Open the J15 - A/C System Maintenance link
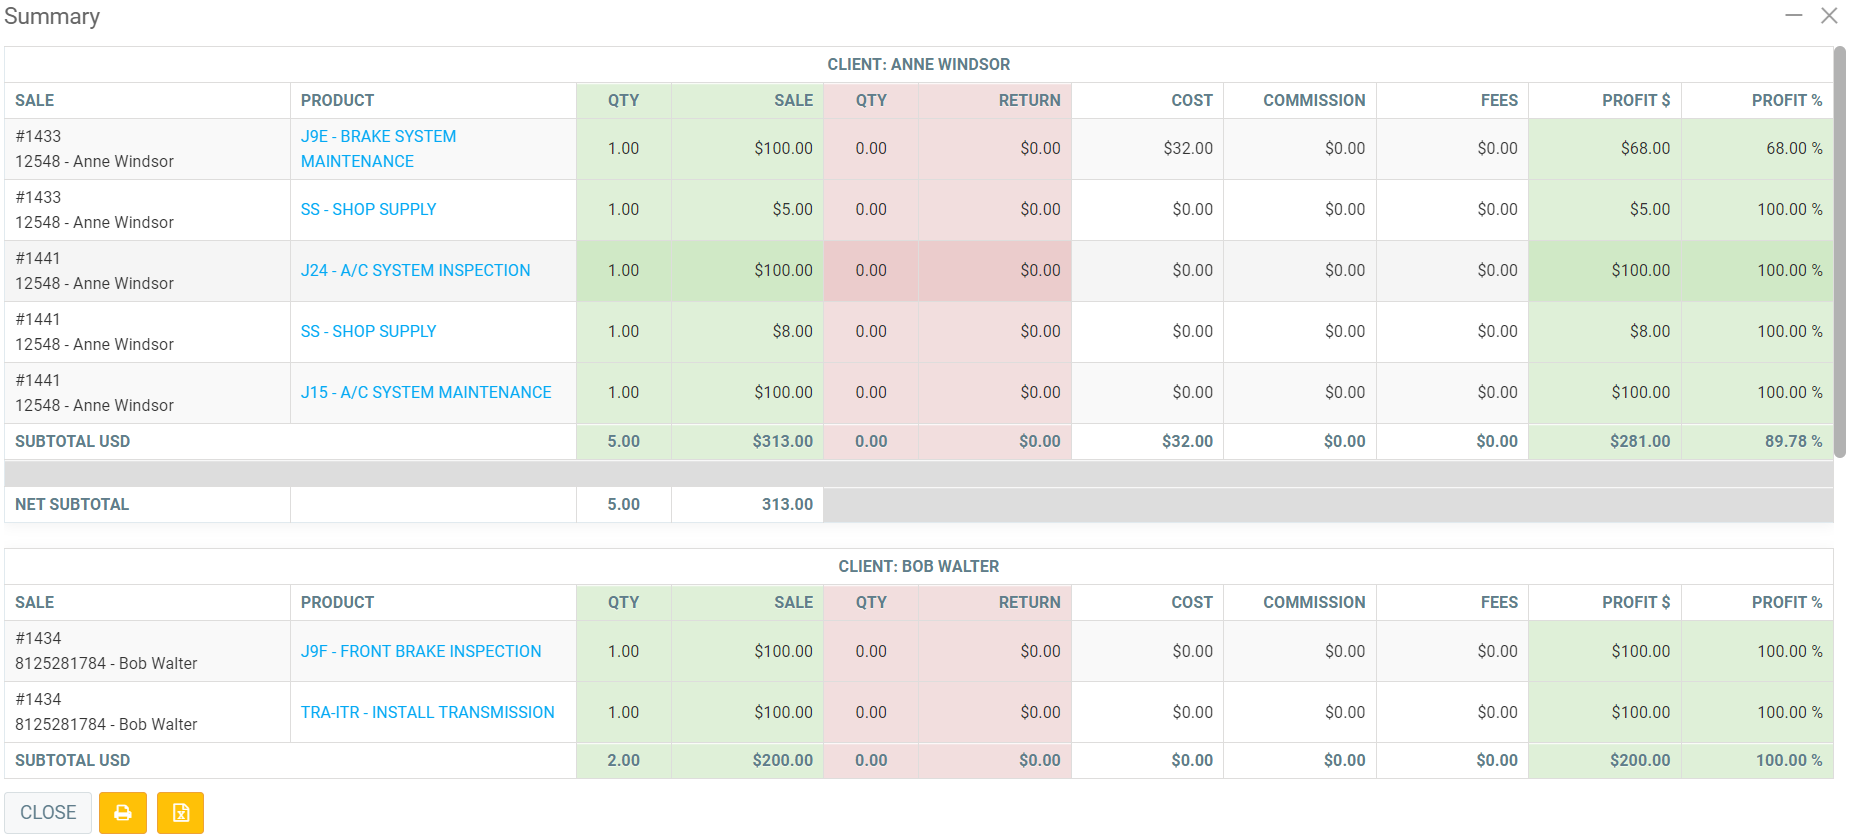 426,392
